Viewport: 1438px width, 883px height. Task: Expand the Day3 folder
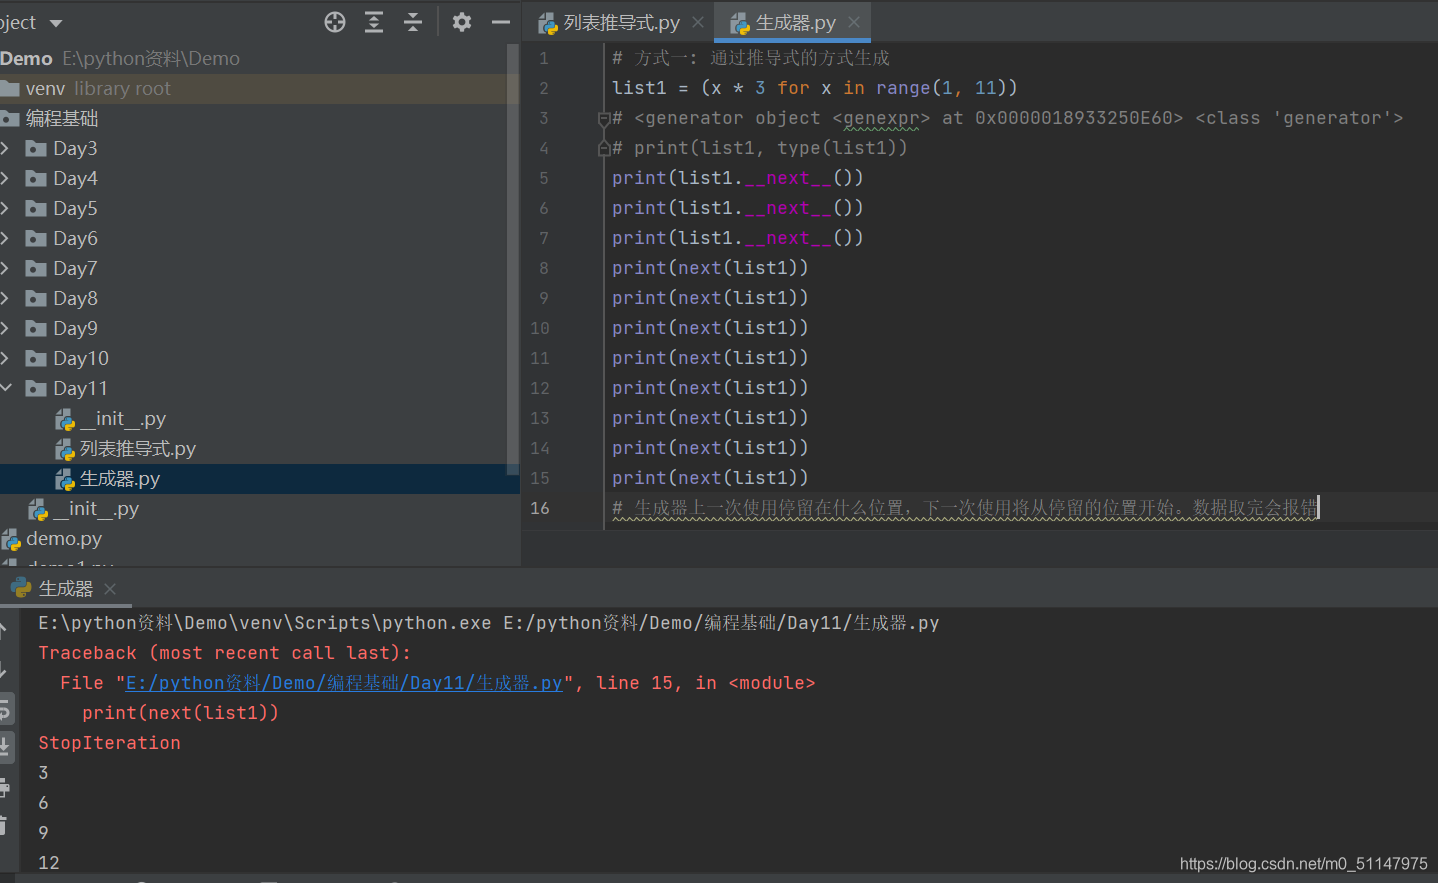coord(5,148)
